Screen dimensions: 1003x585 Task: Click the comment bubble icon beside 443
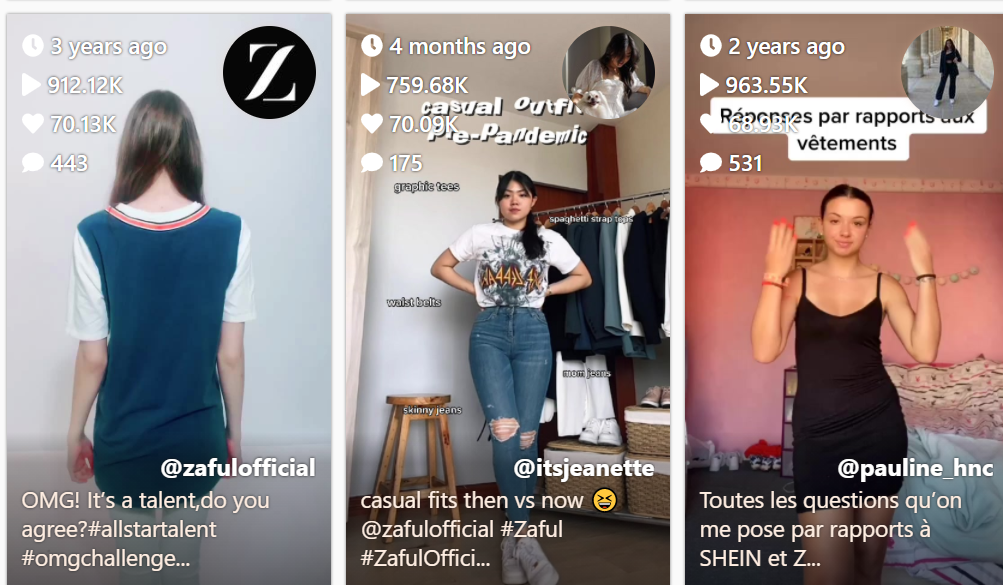coord(33,162)
